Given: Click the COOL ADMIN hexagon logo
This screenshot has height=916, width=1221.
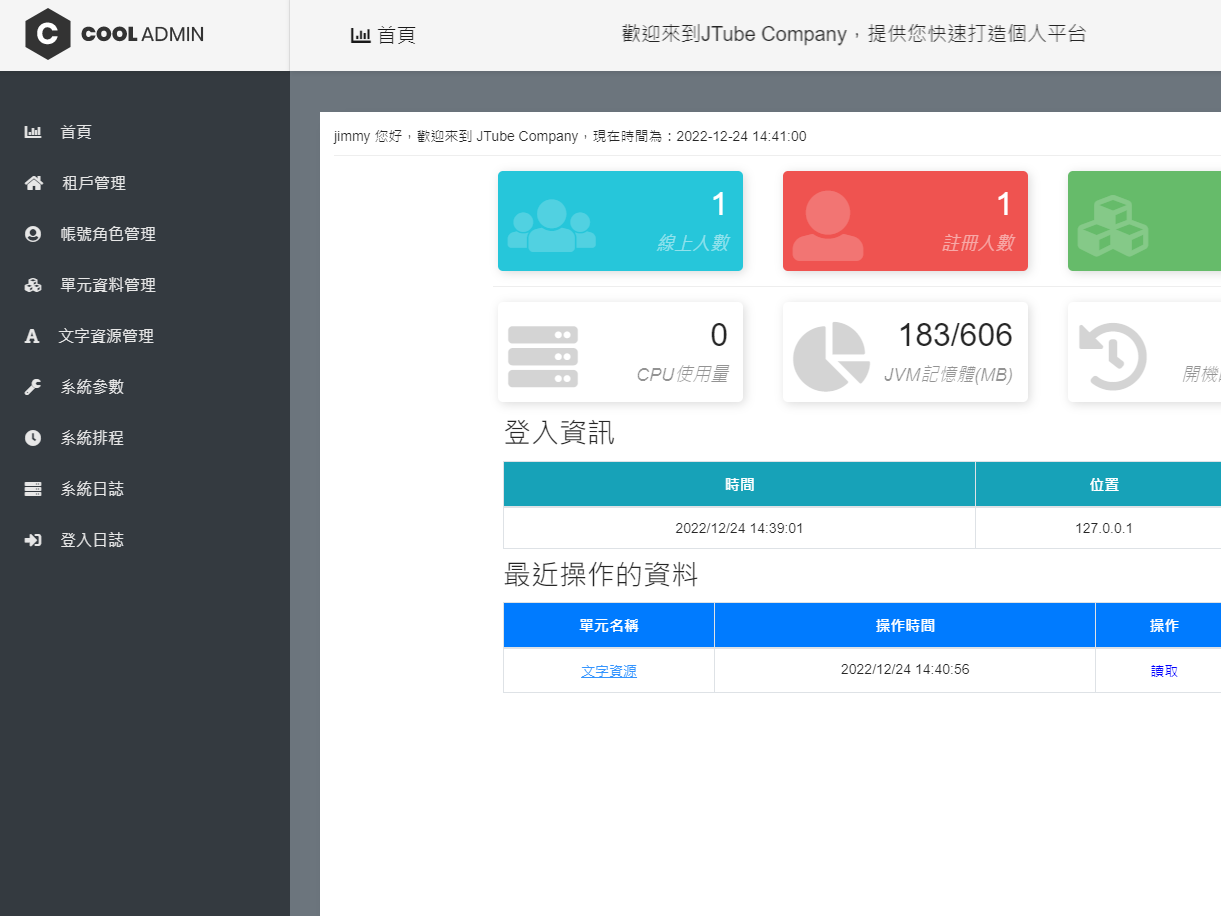Looking at the screenshot, I should tap(48, 33).
